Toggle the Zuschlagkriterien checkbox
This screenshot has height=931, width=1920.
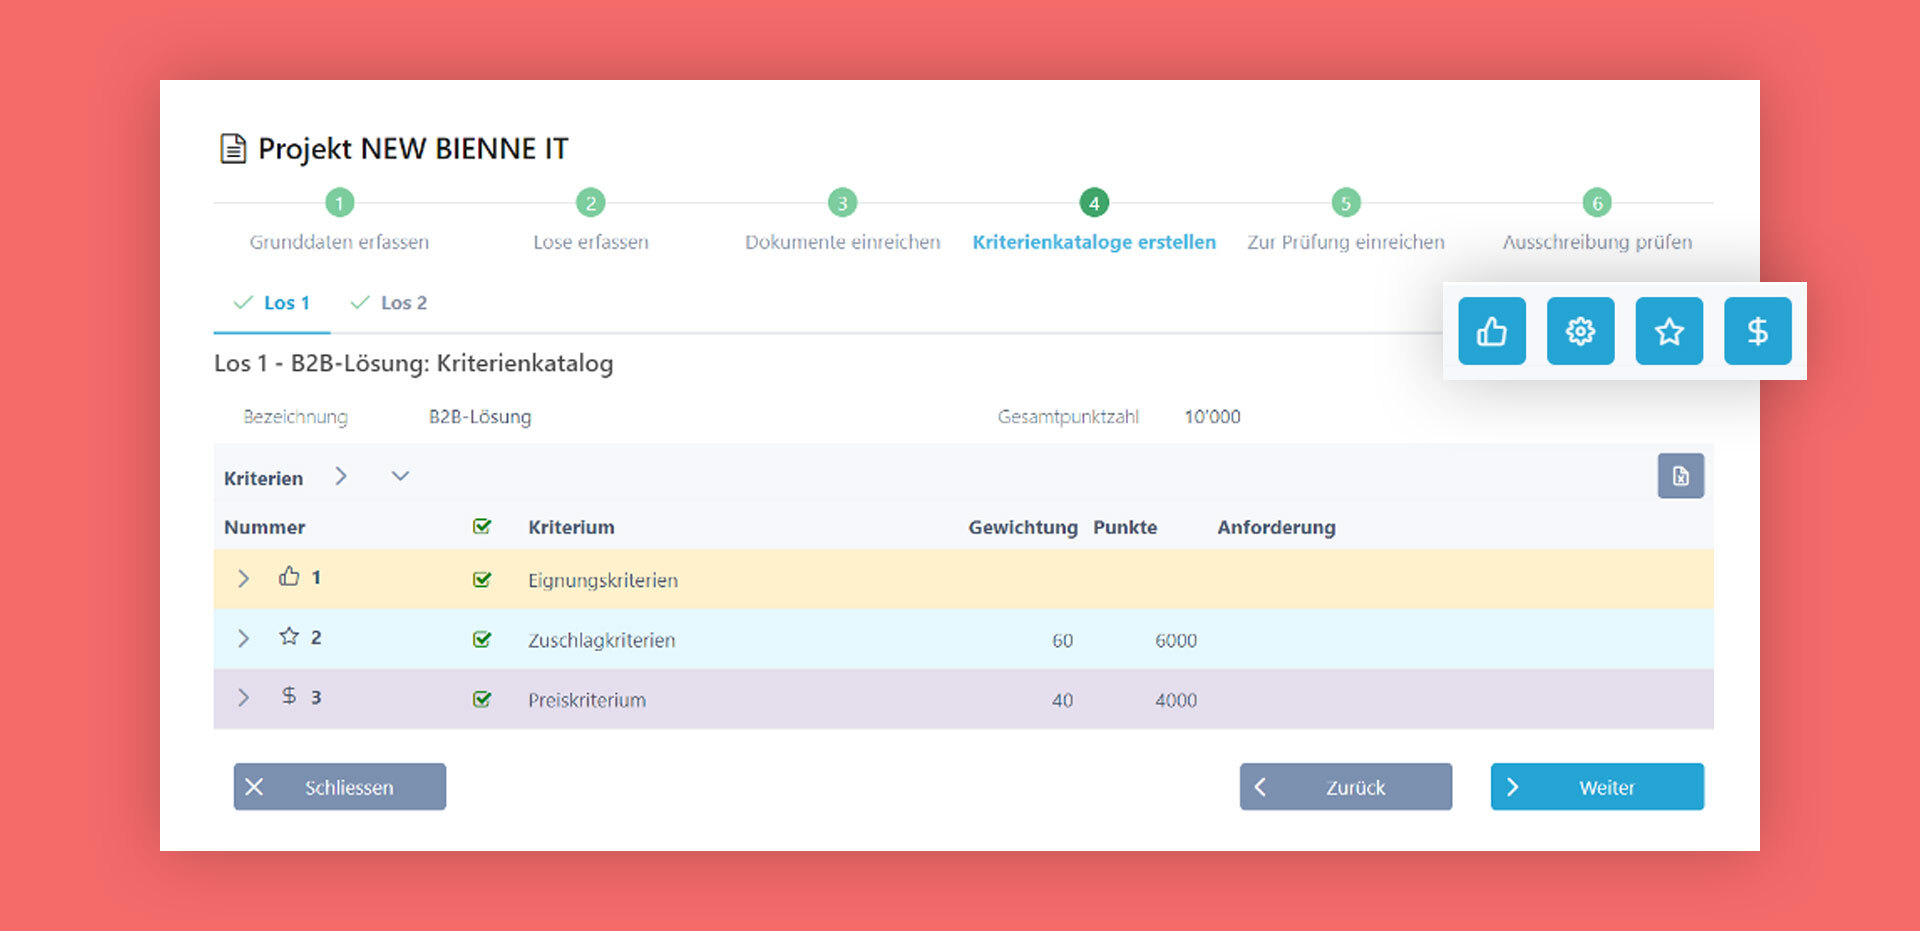coord(482,639)
